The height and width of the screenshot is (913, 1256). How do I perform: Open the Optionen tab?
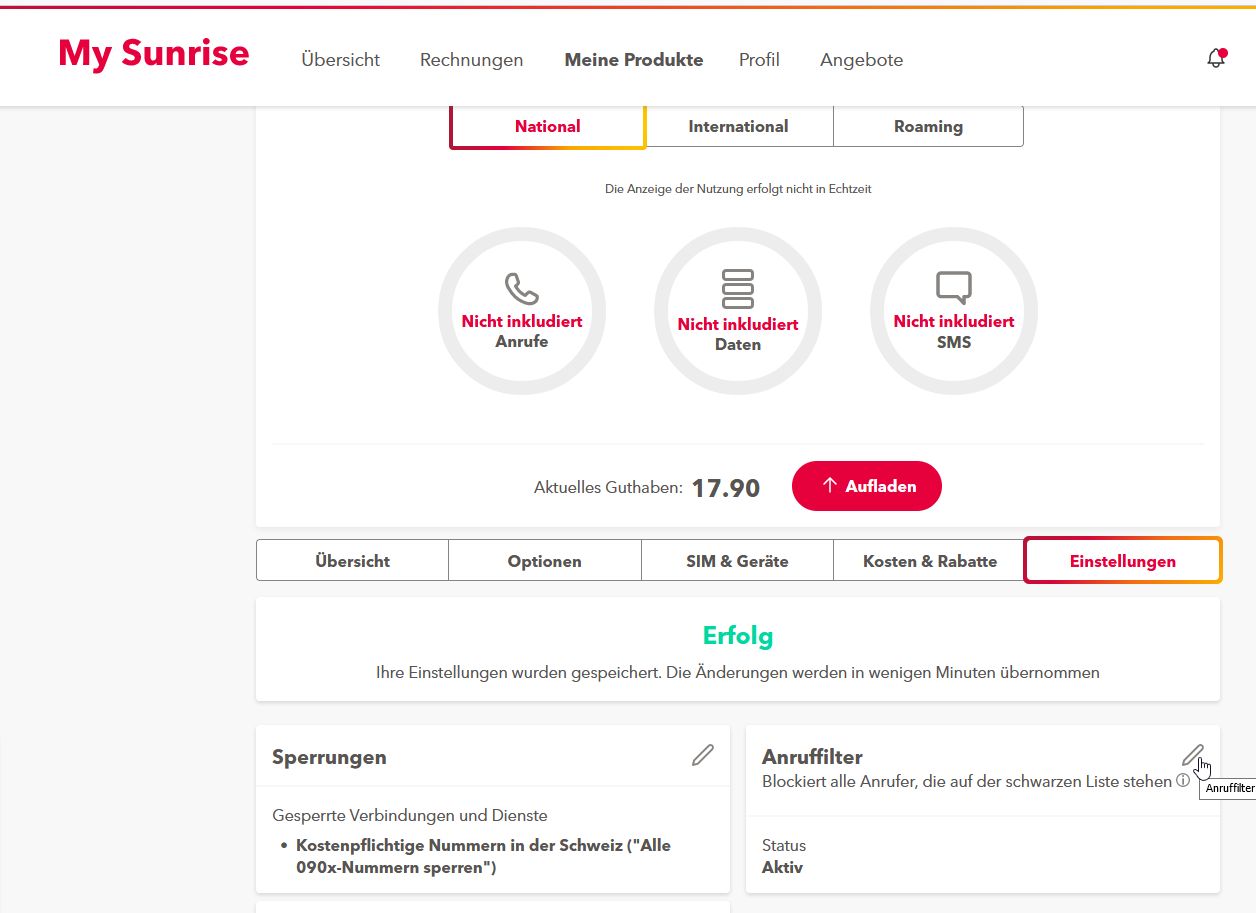point(544,561)
